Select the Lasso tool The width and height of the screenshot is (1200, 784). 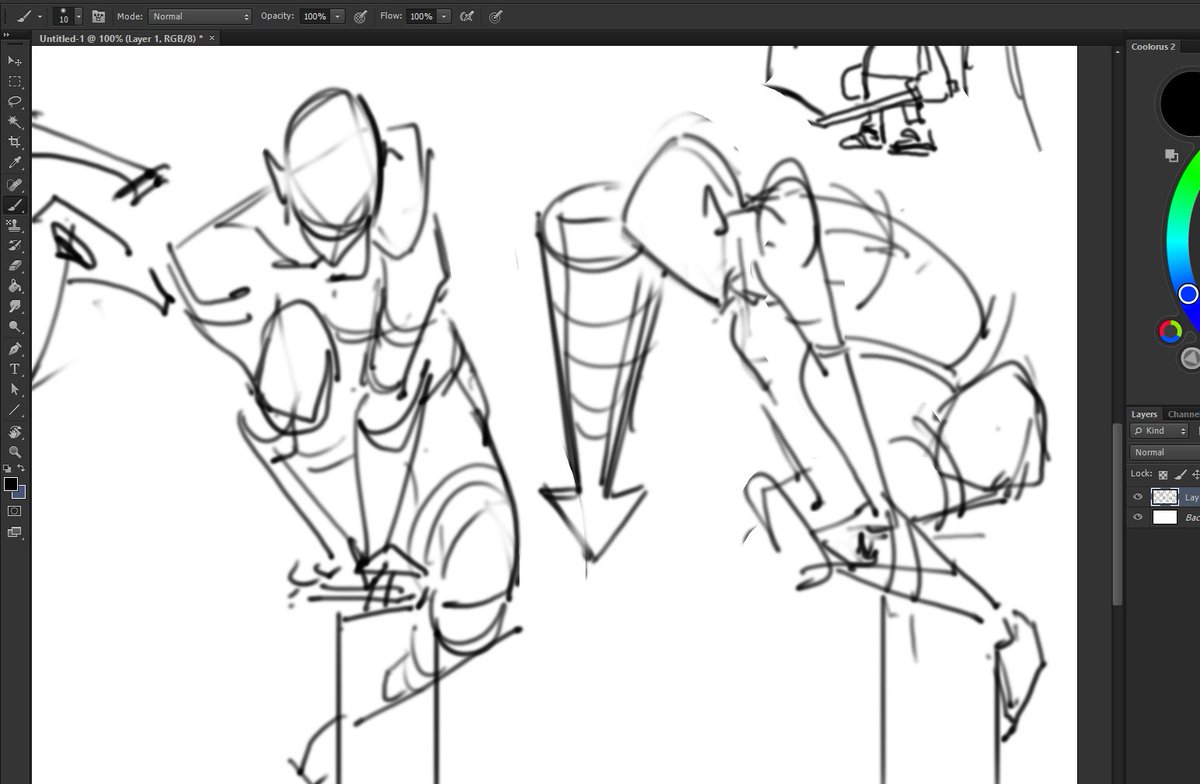pos(15,101)
